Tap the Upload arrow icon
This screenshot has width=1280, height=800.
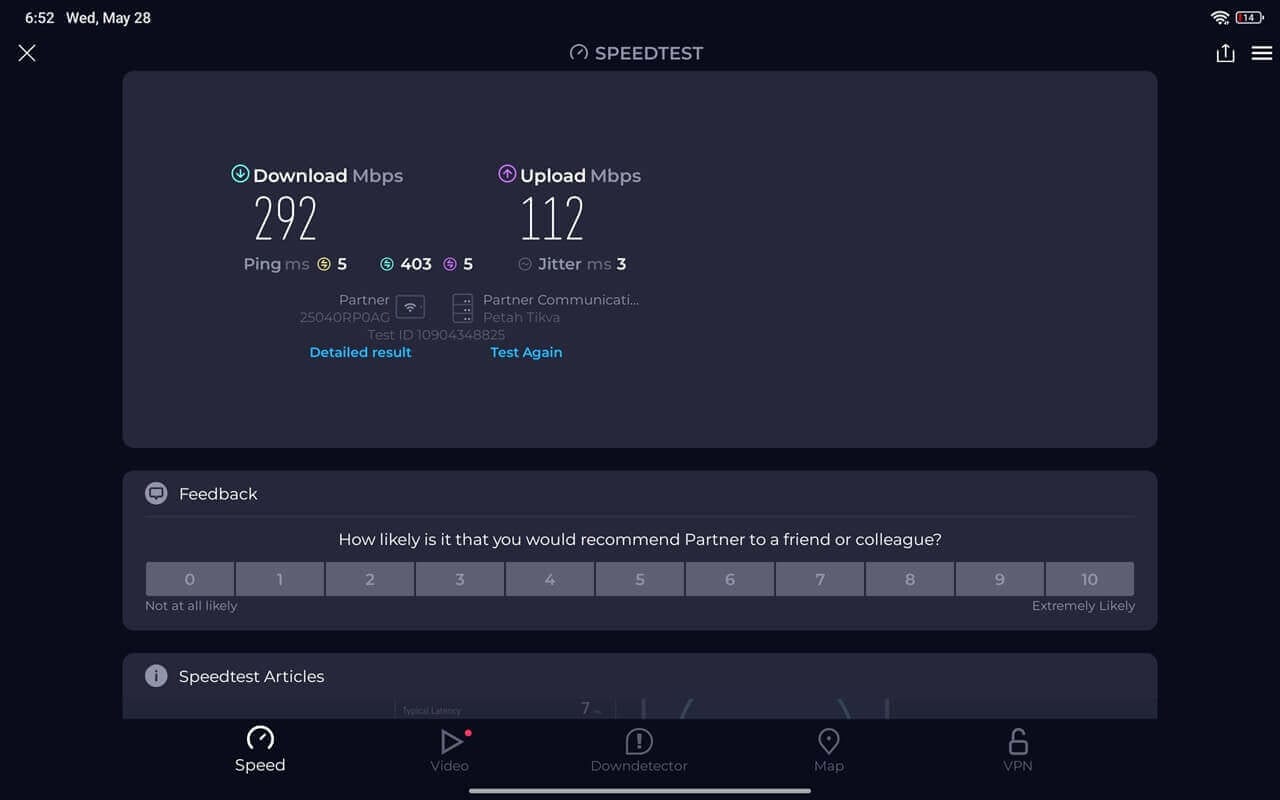click(507, 174)
